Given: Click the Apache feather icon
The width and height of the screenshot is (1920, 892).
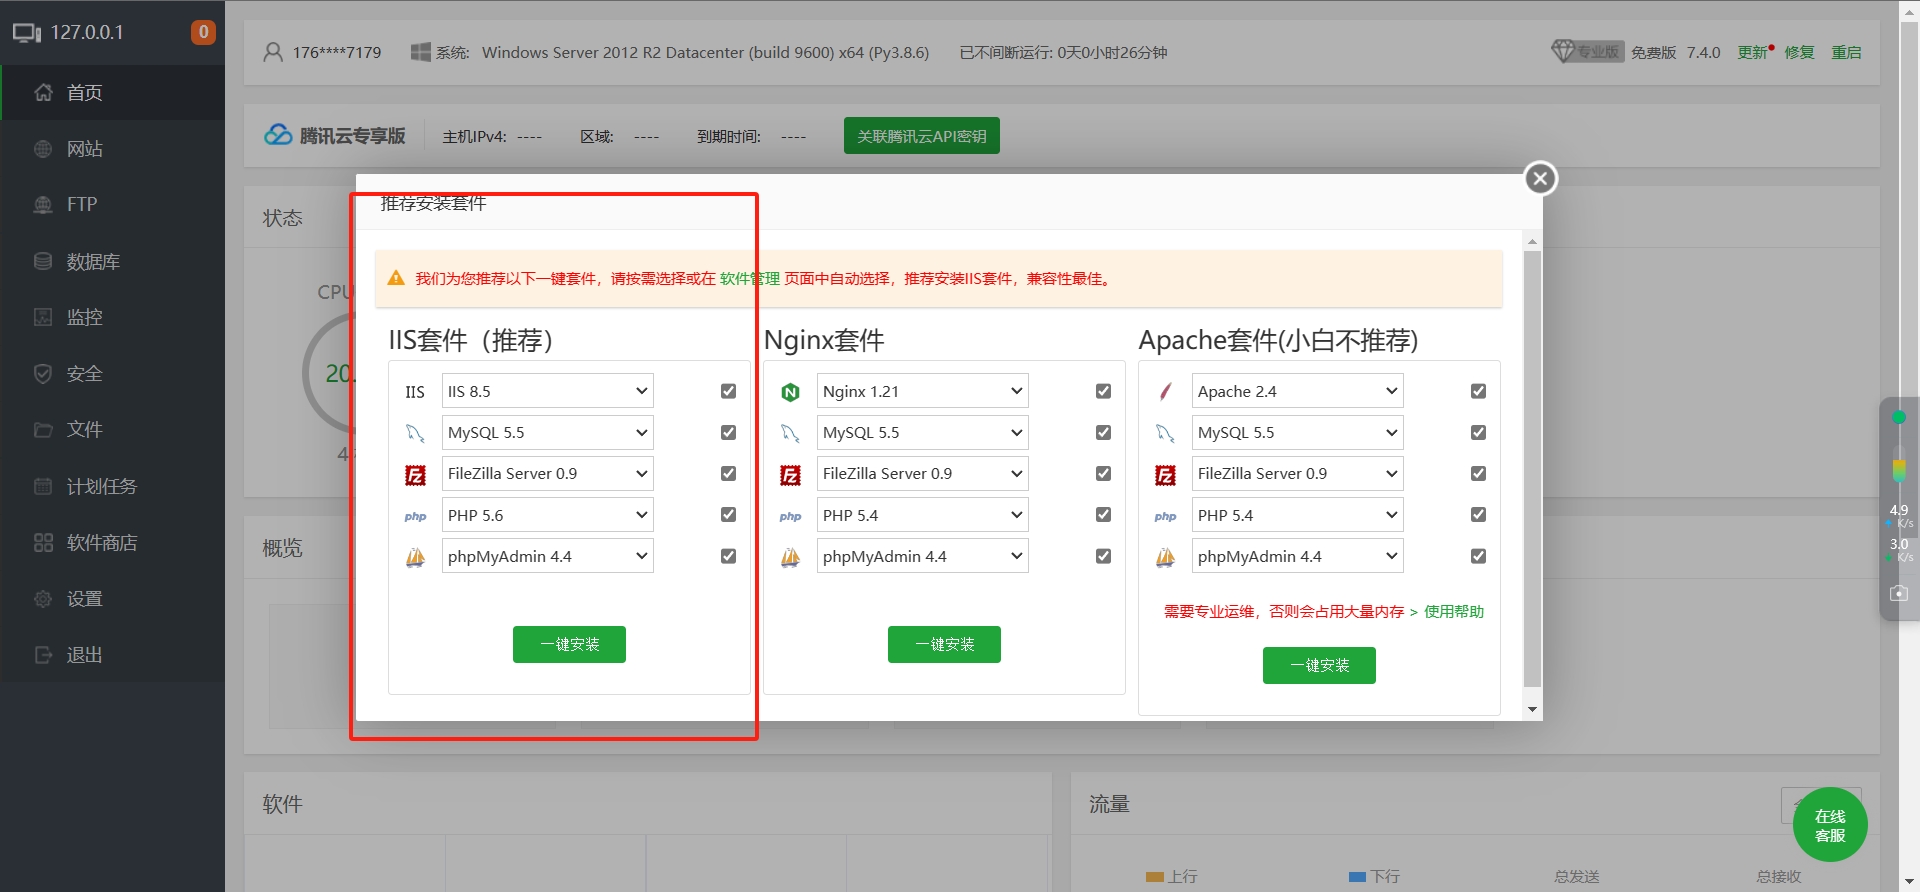Looking at the screenshot, I should point(1165,392).
